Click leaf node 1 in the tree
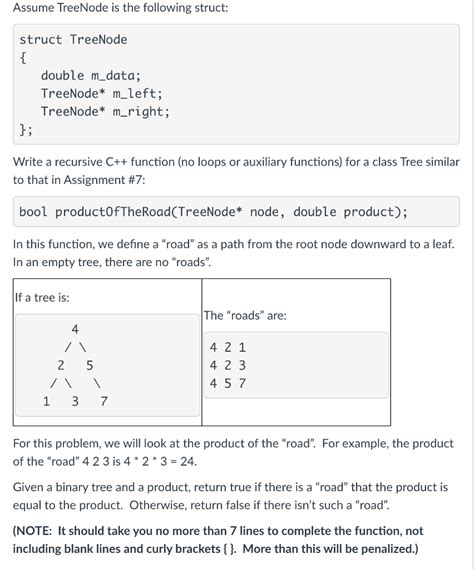The width and height of the screenshot is (474, 569). point(46,401)
